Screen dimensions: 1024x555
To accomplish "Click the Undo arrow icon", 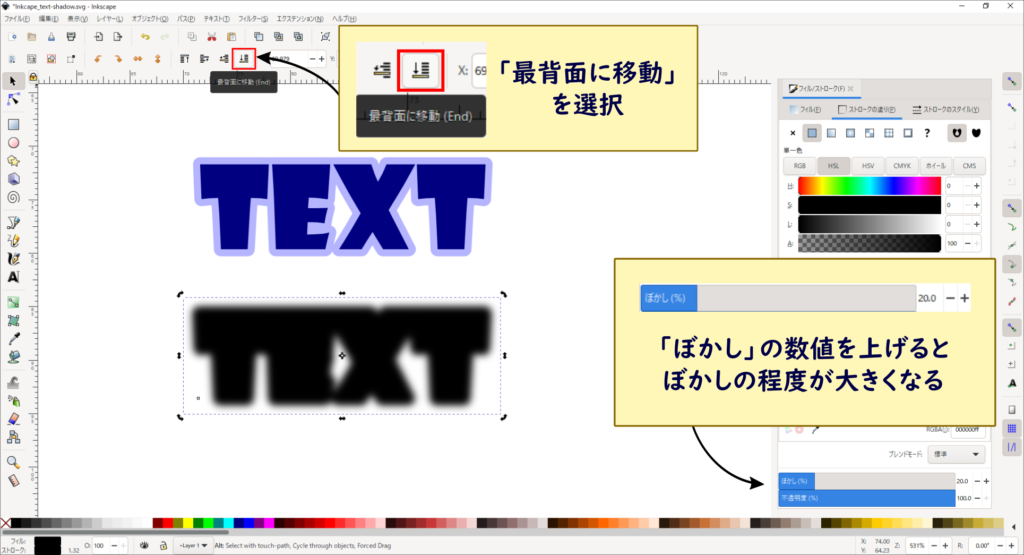I will pyautogui.click(x=145, y=37).
